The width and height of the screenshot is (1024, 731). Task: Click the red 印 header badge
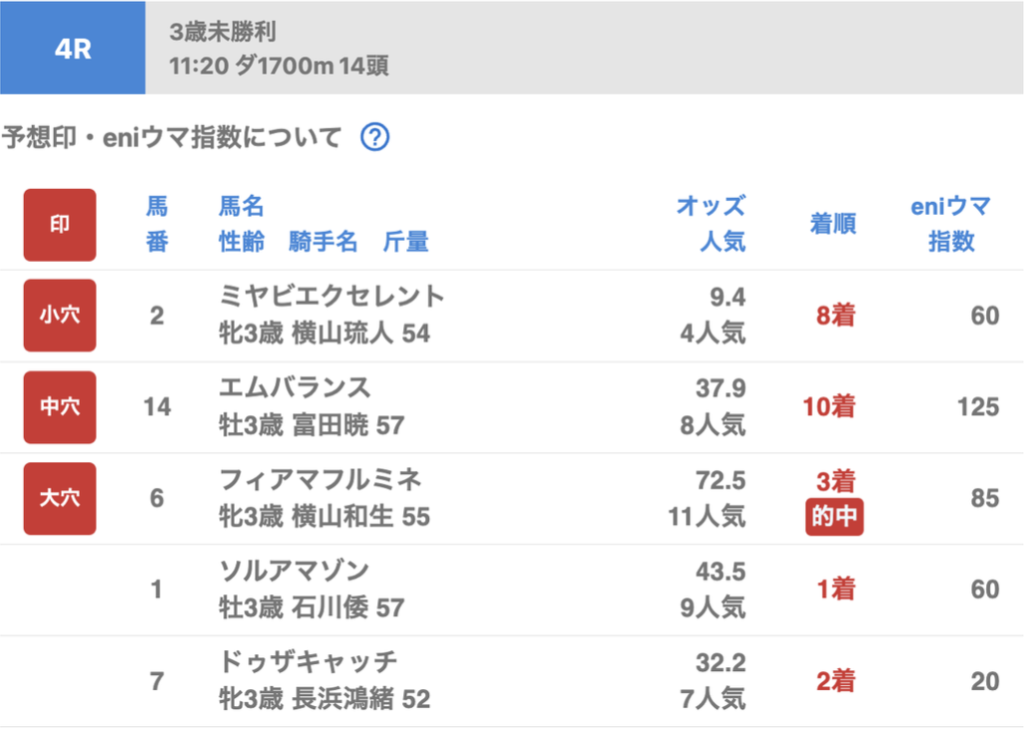pyautogui.click(x=60, y=225)
